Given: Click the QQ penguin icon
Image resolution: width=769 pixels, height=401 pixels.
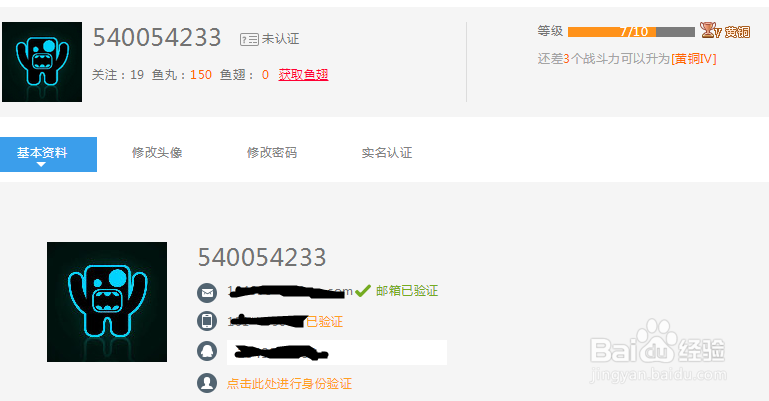Looking at the screenshot, I should click(x=207, y=351).
